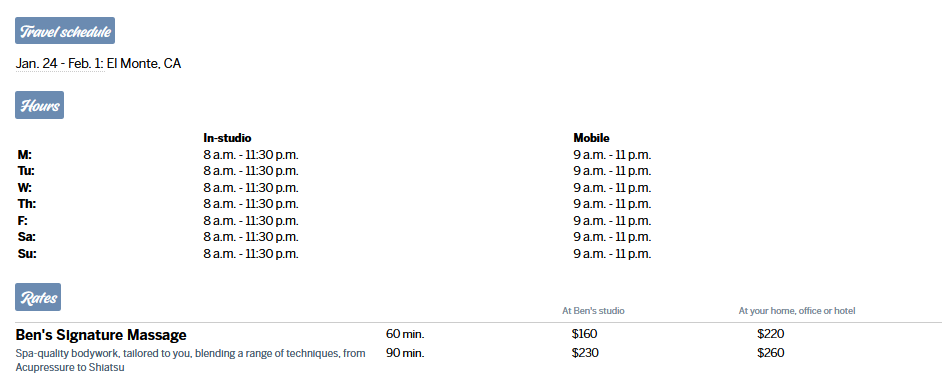Image resolution: width=943 pixels, height=389 pixels.
Task: Click the 60 min. duration option
Action: (405, 334)
